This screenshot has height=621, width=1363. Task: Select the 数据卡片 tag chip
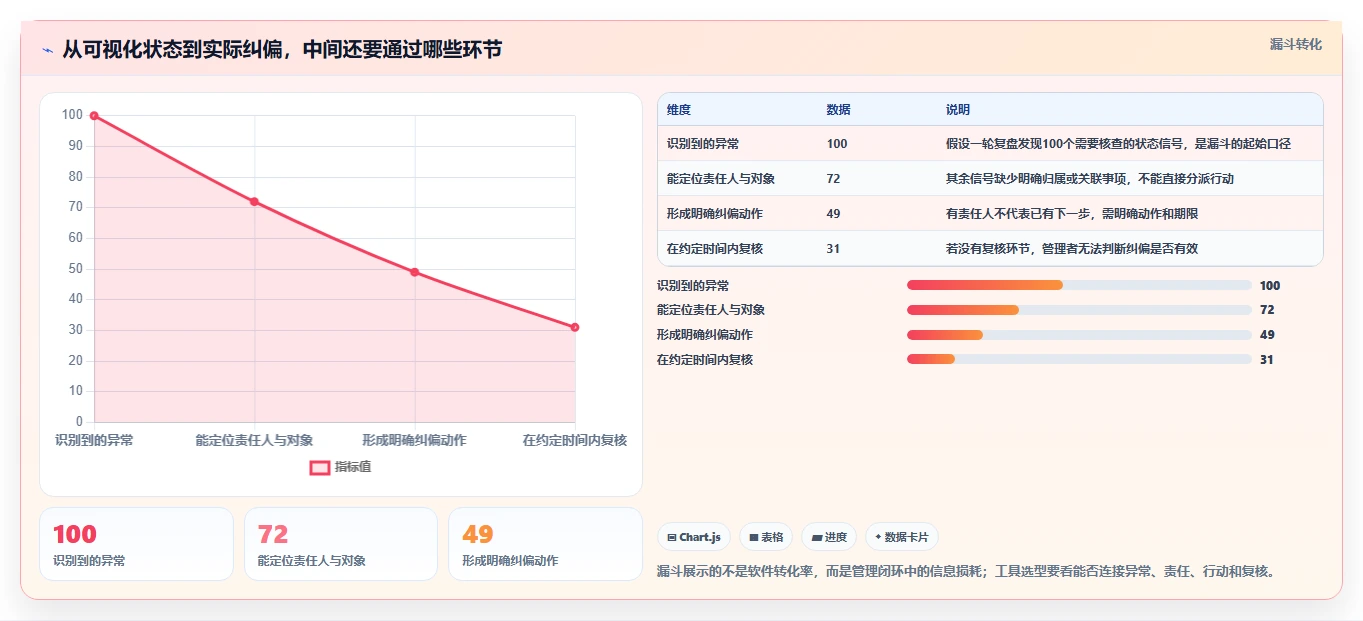point(902,537)
